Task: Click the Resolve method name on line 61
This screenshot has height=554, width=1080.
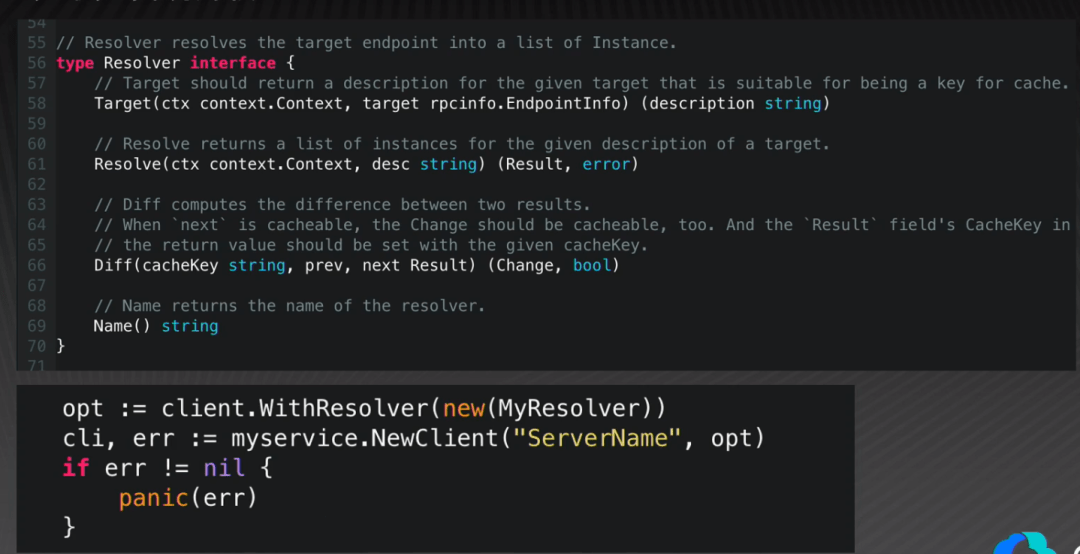Action: click(127, 164)
